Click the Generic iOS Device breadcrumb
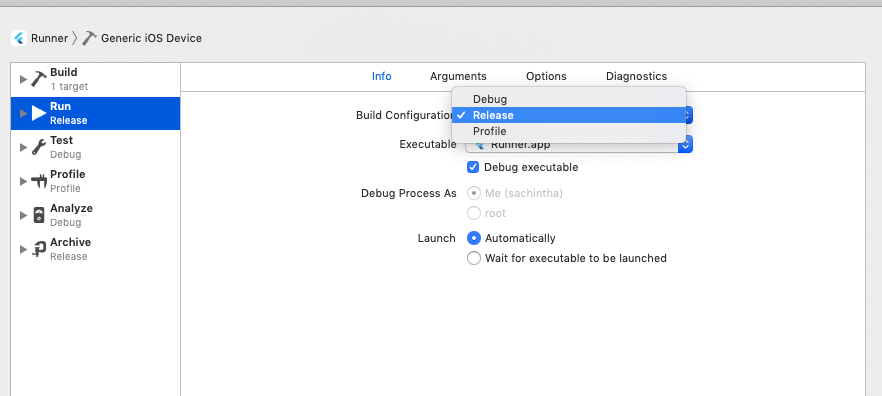Screen dimensions: 882x396 click(151, 38)
